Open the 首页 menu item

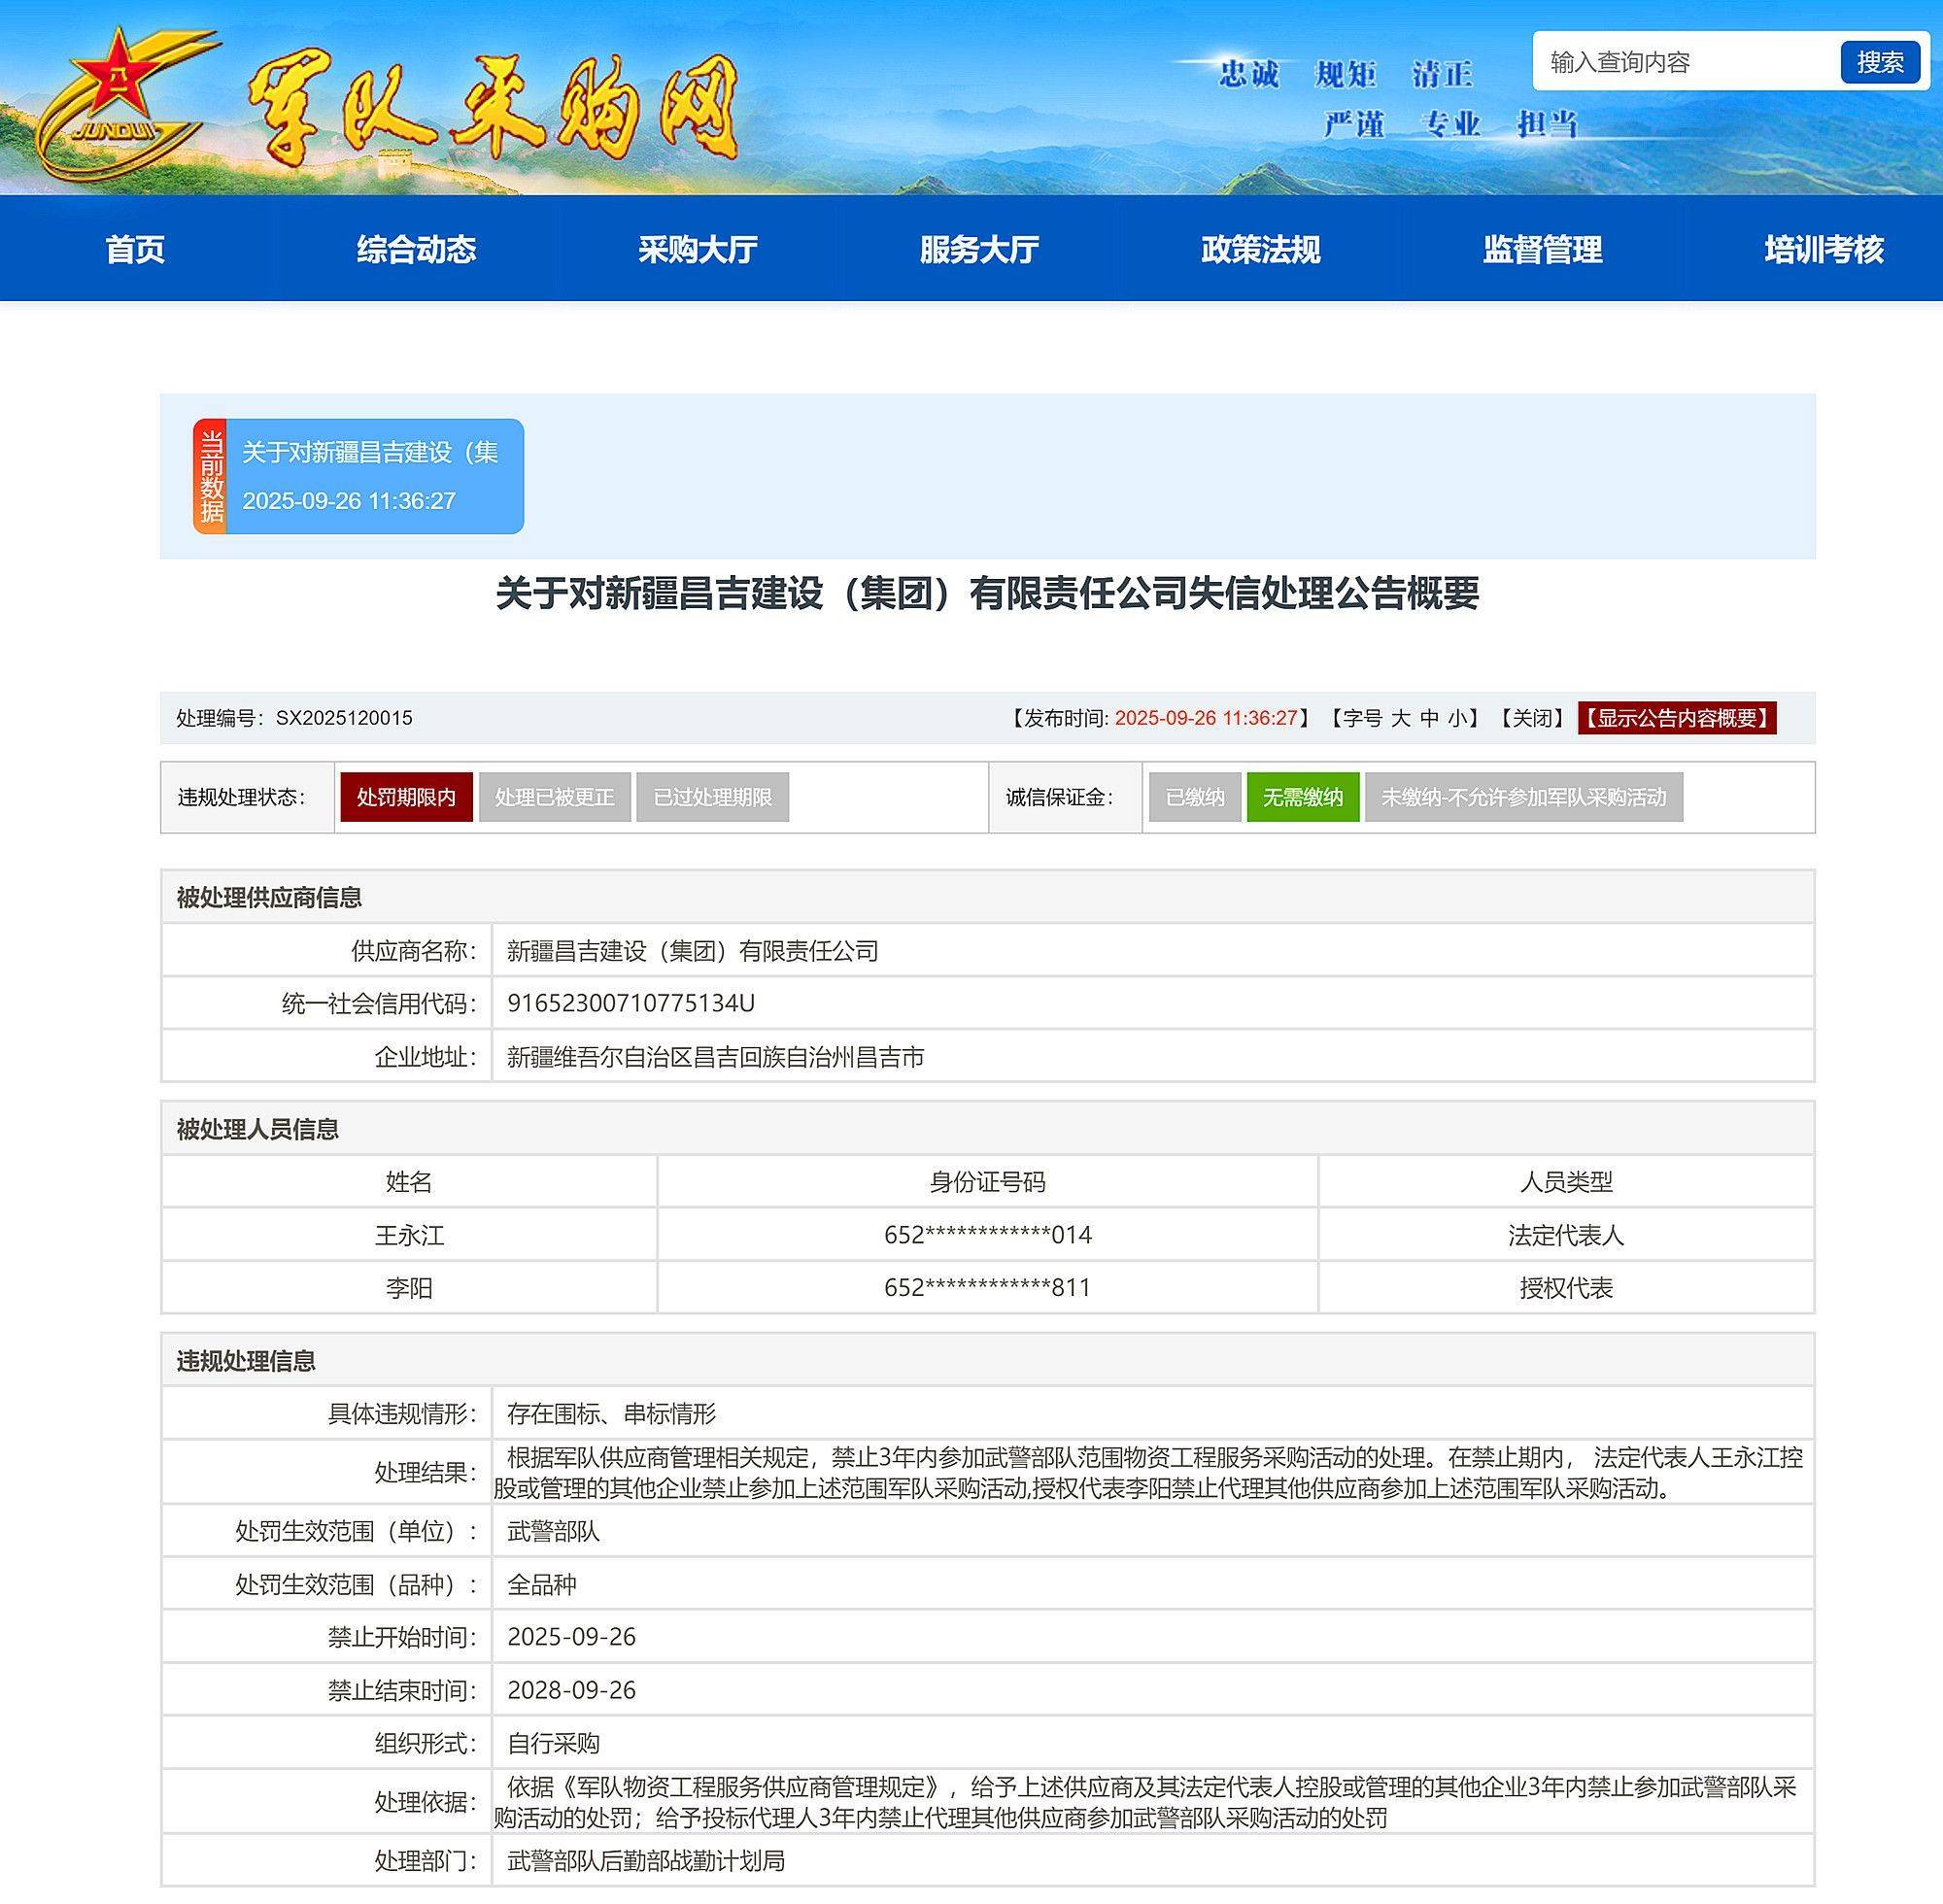click(137, 250)
